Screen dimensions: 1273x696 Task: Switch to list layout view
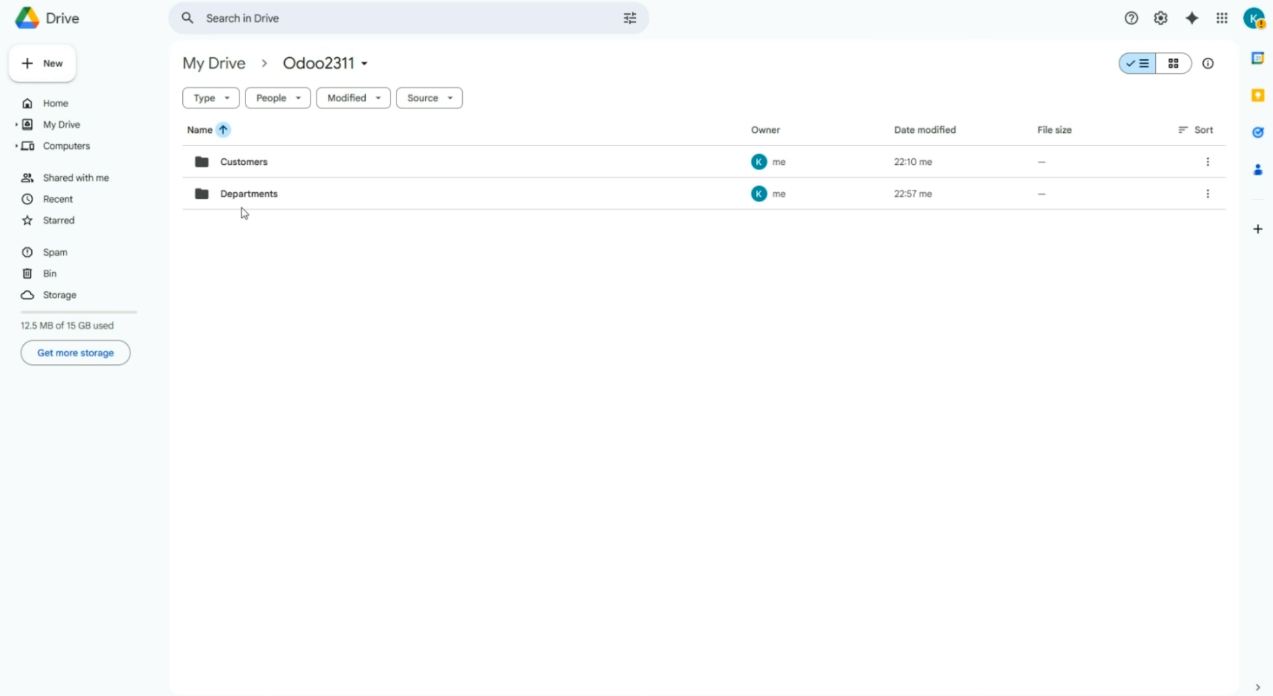(x=1138, y=64)
